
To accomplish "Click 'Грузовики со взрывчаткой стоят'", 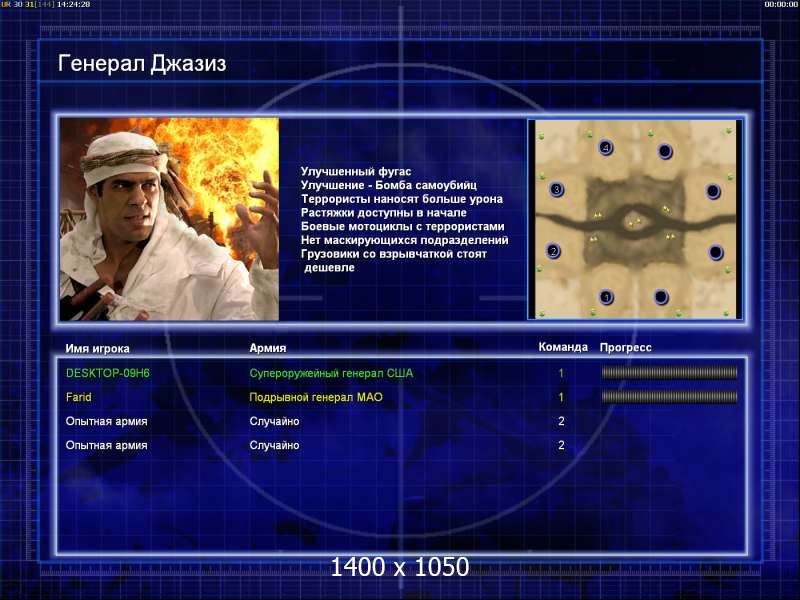I will tap(393, 254).
